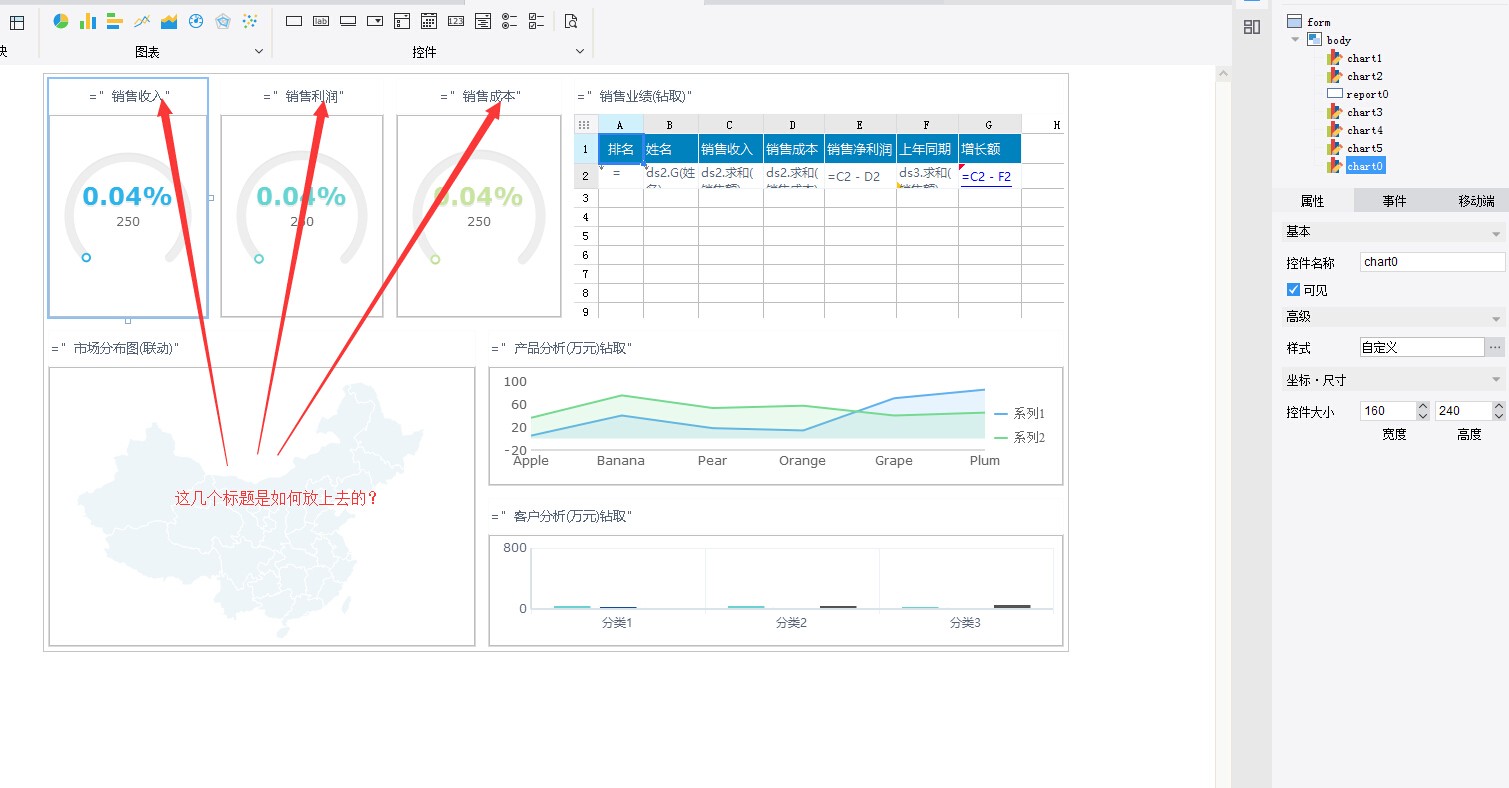The height and width of the screenshot is (788, 1509).
Task: Switch to the 事件 tab
Action: [x=1394, y=201]
